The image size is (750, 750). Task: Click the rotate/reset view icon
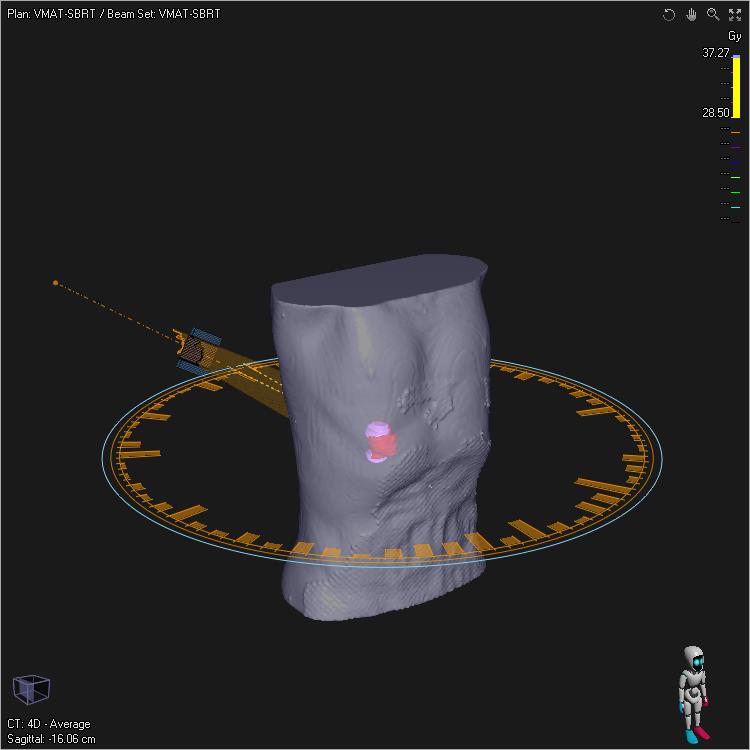[x=669, y=15]
